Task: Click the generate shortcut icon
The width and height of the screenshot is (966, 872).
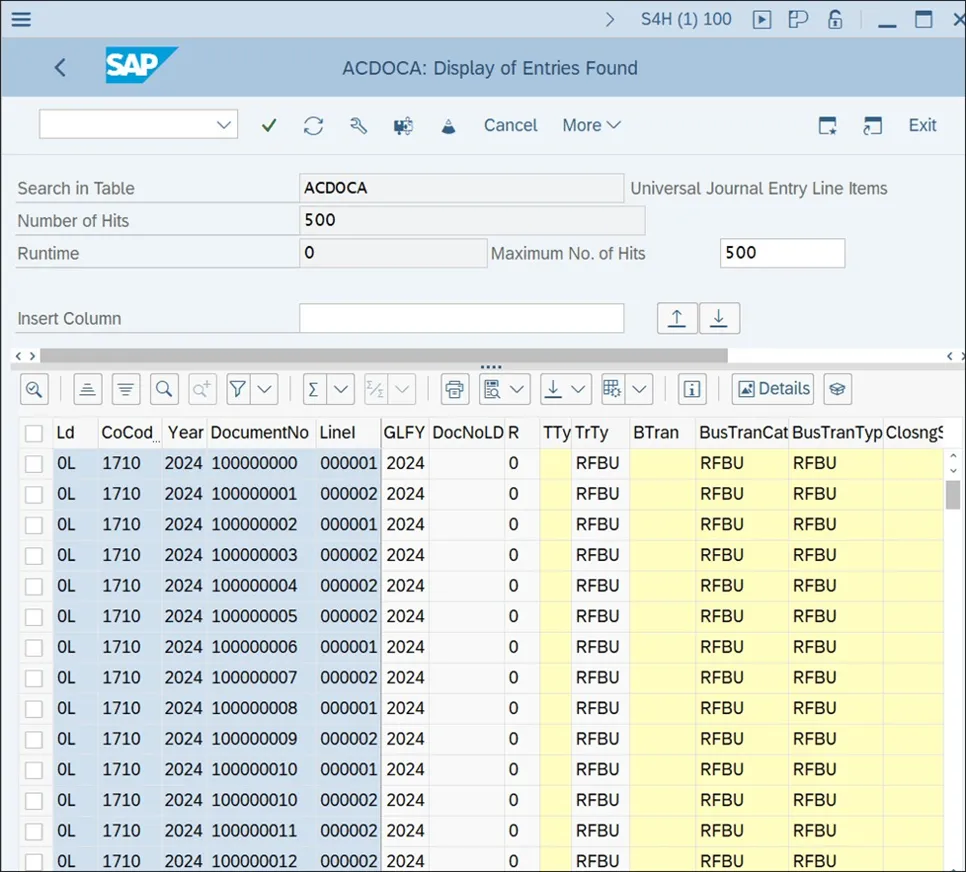Action: tap(872, 126)
